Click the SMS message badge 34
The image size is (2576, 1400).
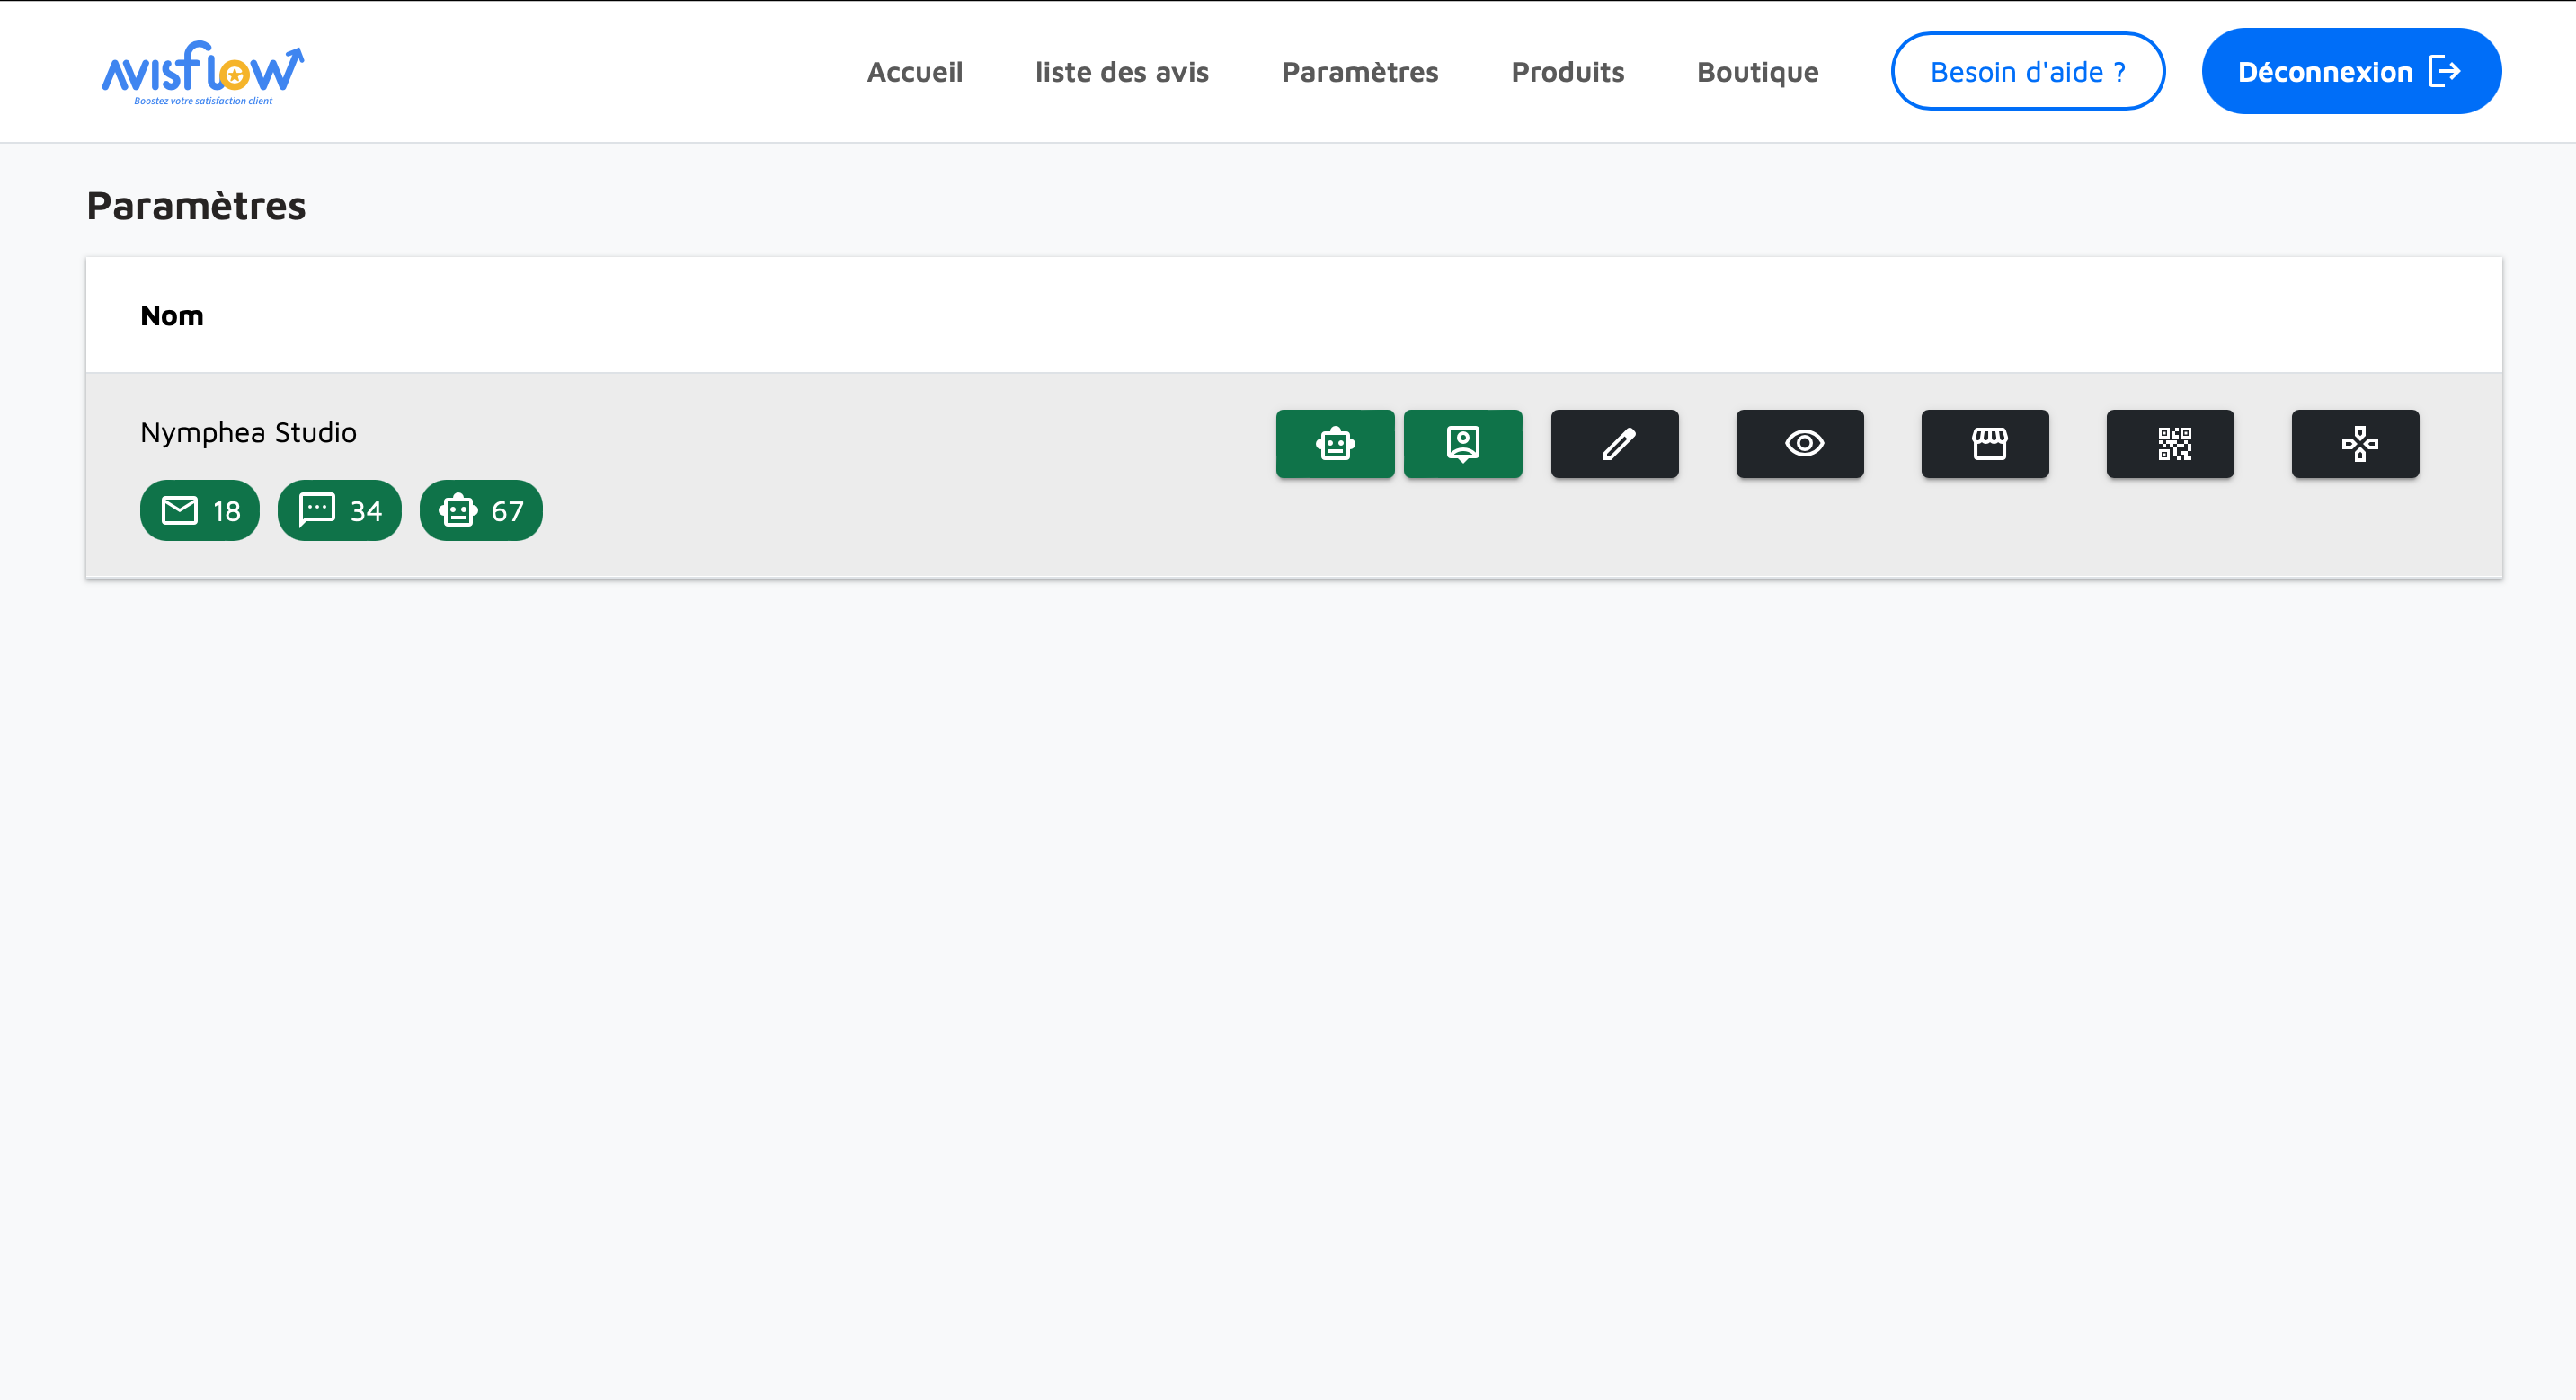(340, 511)
